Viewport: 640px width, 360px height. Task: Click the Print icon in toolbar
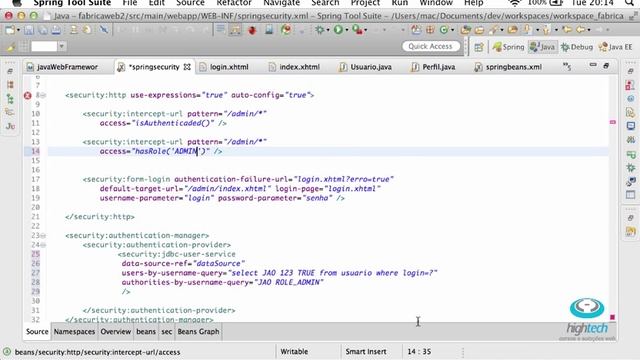coord(56,30)
